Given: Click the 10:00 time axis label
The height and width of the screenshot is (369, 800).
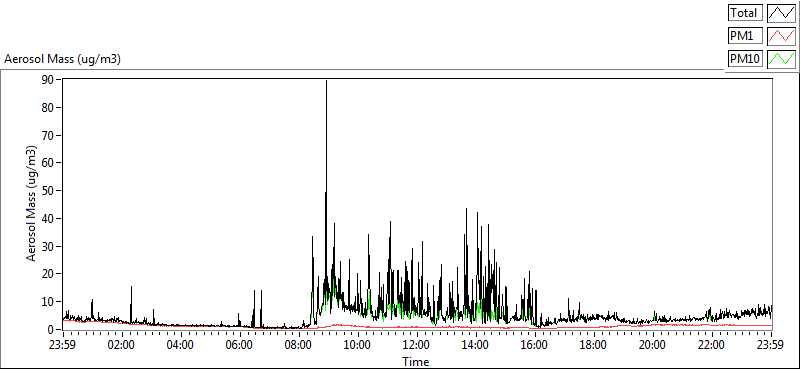Looking at the screenshot, I should (358, 344).
